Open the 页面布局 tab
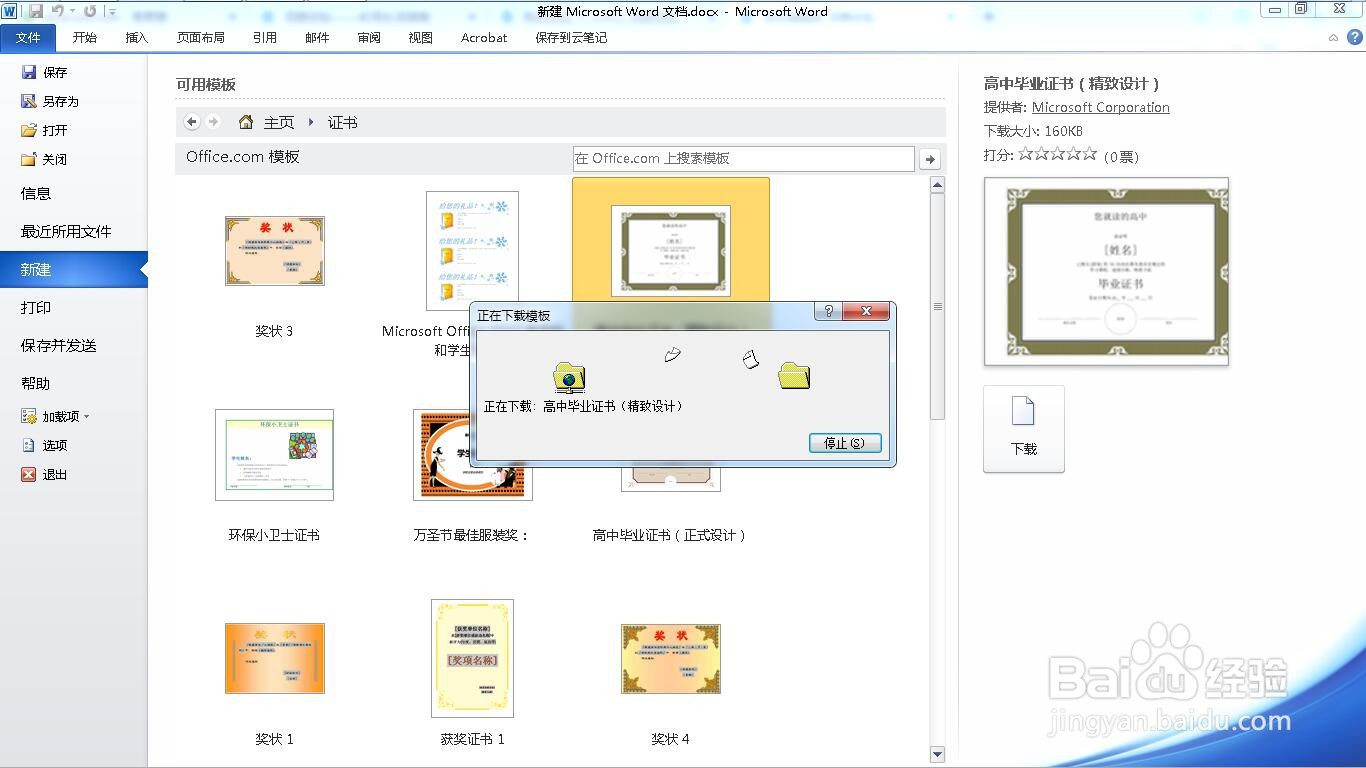 201,37
